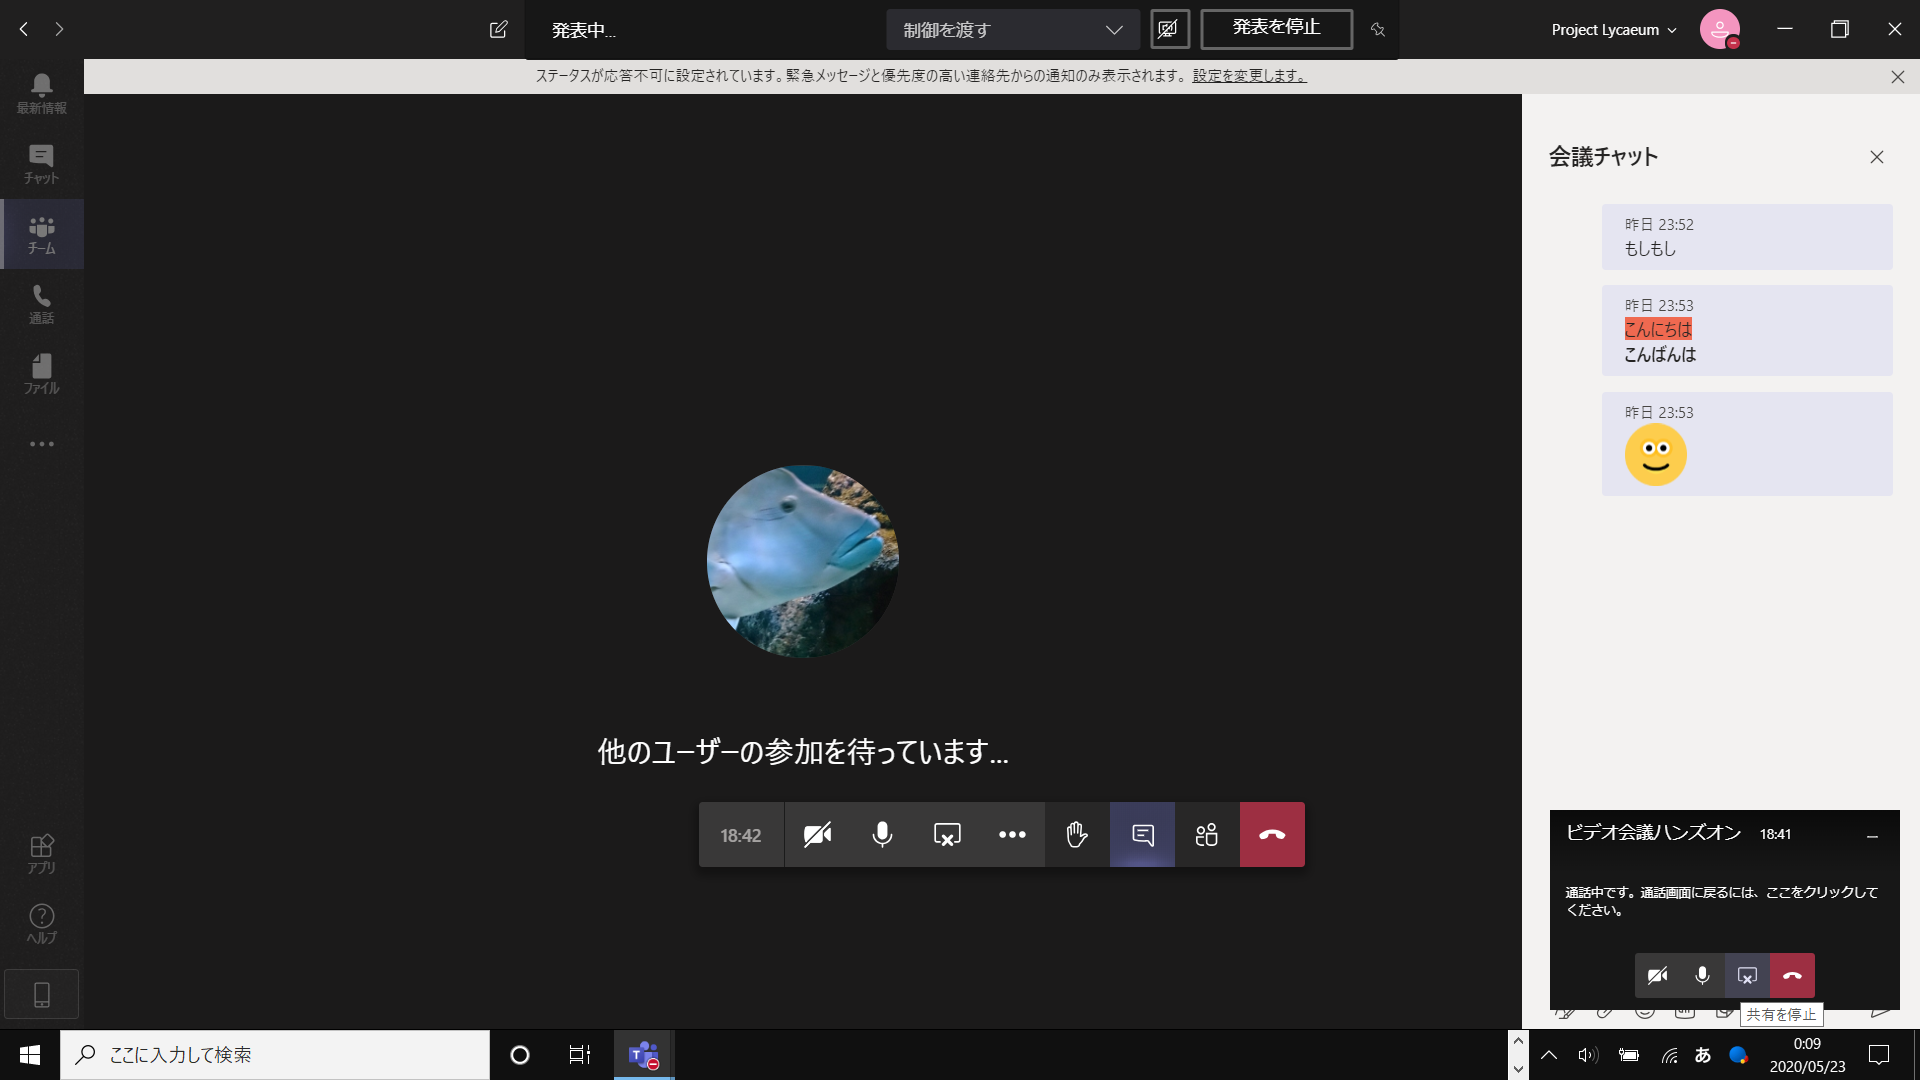Show participants list

pos(1206,834)
